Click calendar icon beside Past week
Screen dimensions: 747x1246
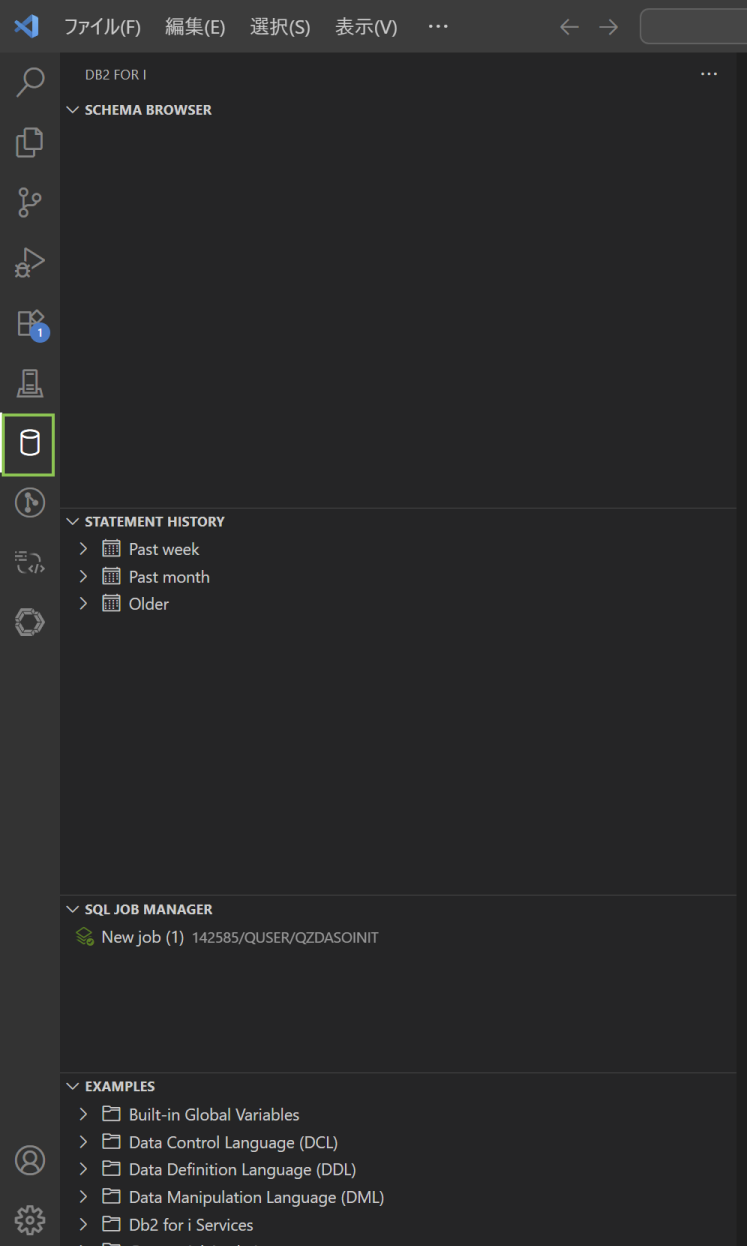[111, 549]
